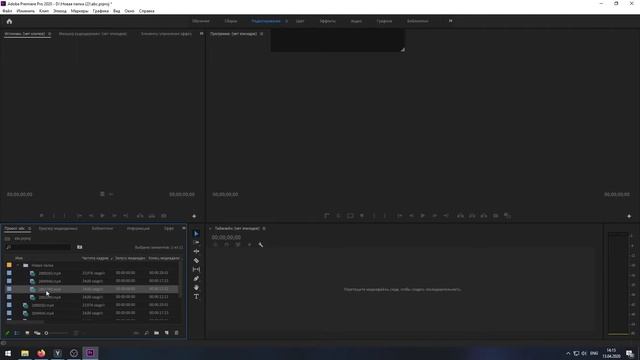Click Comparison View icon in Program monitor
The height and width of the screenshot is (360, 640).
click(x=507, y=216)
